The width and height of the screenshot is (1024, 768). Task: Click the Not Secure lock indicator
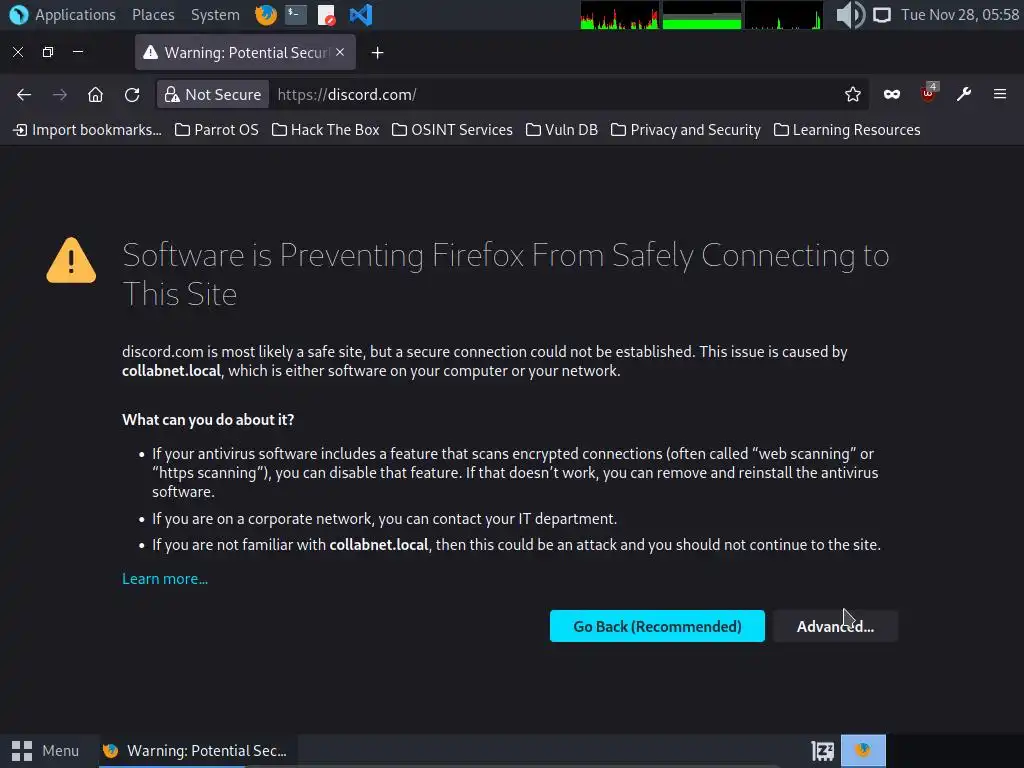[213, 95]
